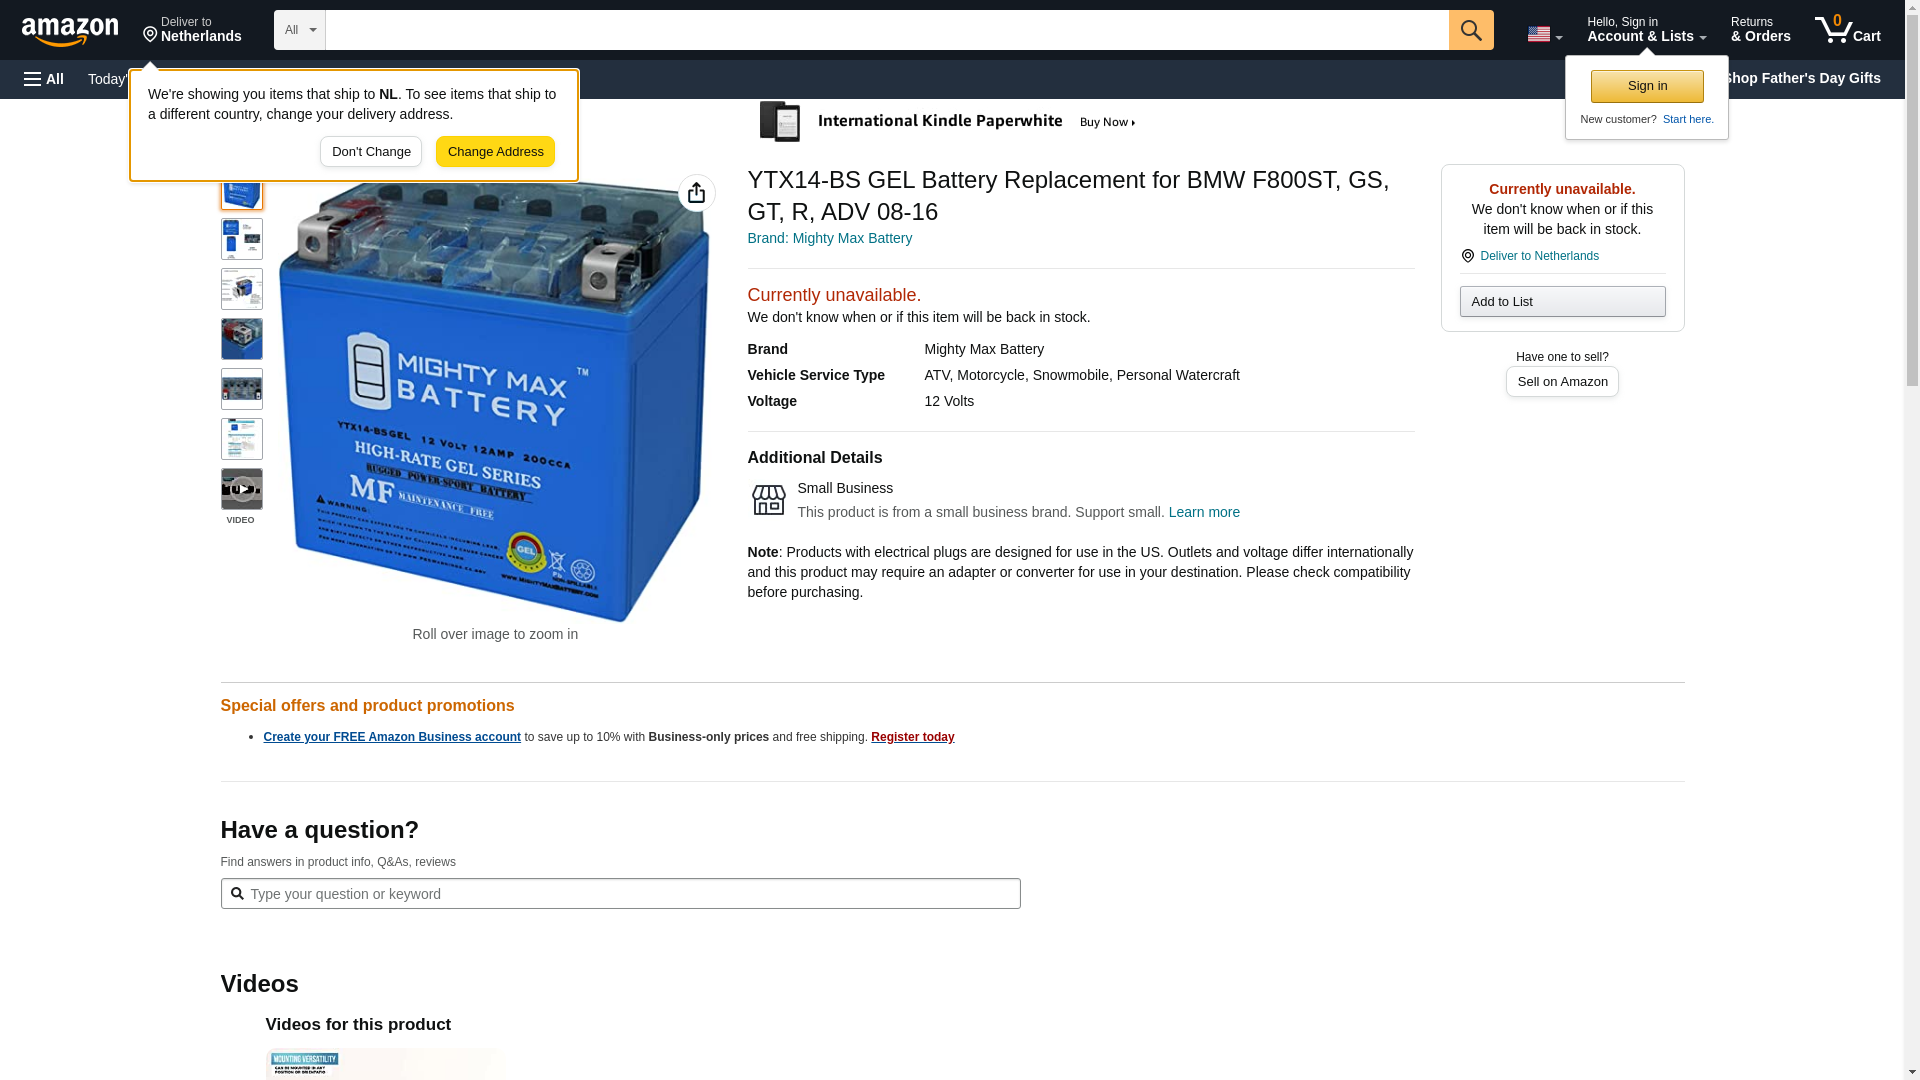1920x1080 pixels.
Task: Click the share icon on product image
Action: pos(697,193)
